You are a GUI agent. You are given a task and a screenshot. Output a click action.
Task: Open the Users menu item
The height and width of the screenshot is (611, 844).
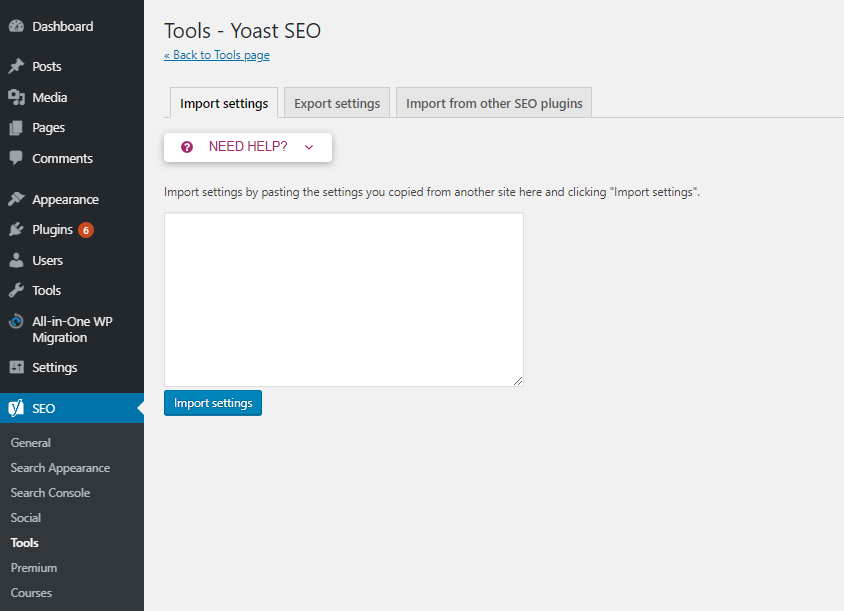(x=72, y=261)
